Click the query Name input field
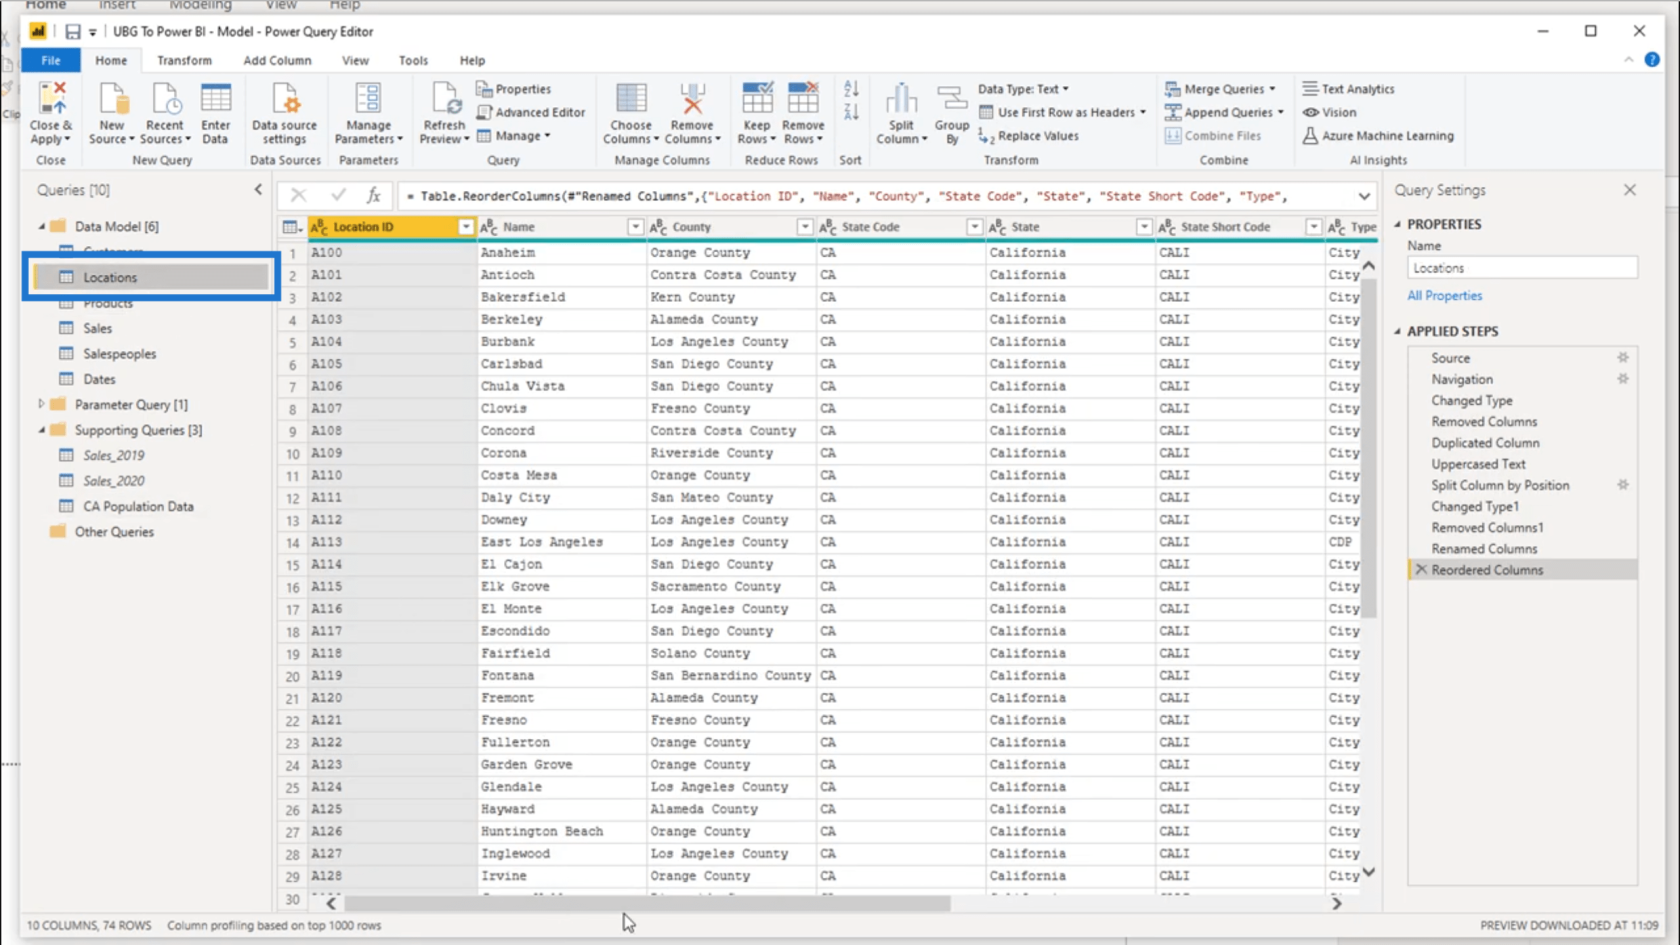Viewport: 1680px width, 945px height. [1522, 268]
